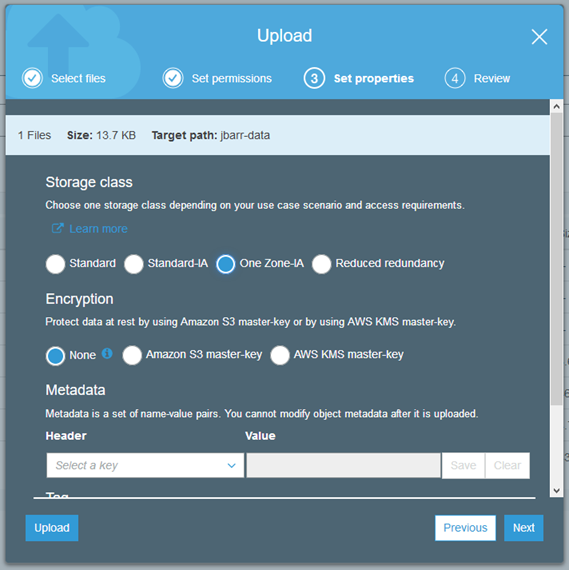Choose Standard-IA storage class
Screen dimensions: 569x570
point(133,264)
